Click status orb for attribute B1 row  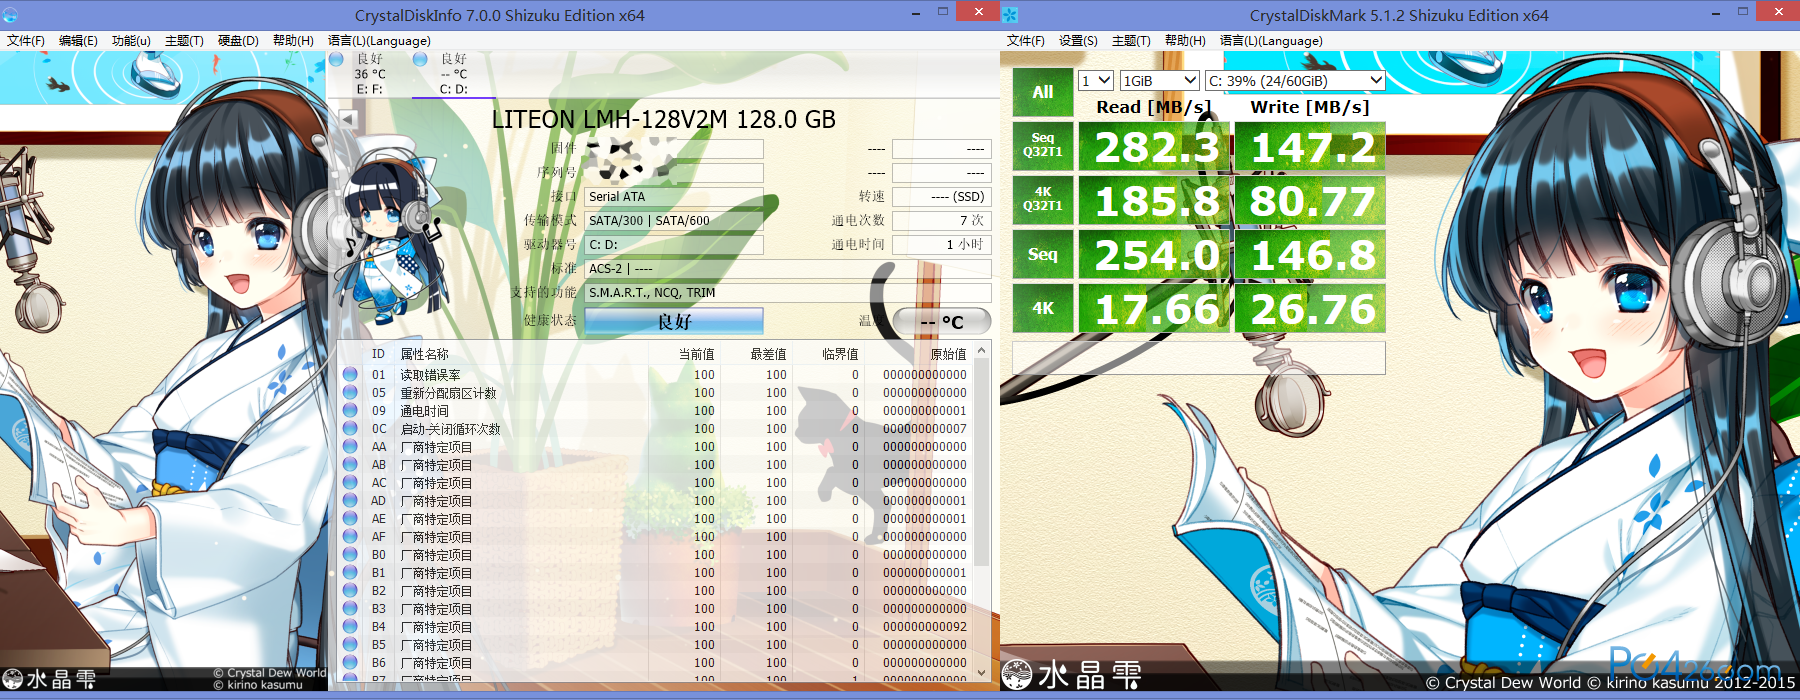[x=350, y=572]
